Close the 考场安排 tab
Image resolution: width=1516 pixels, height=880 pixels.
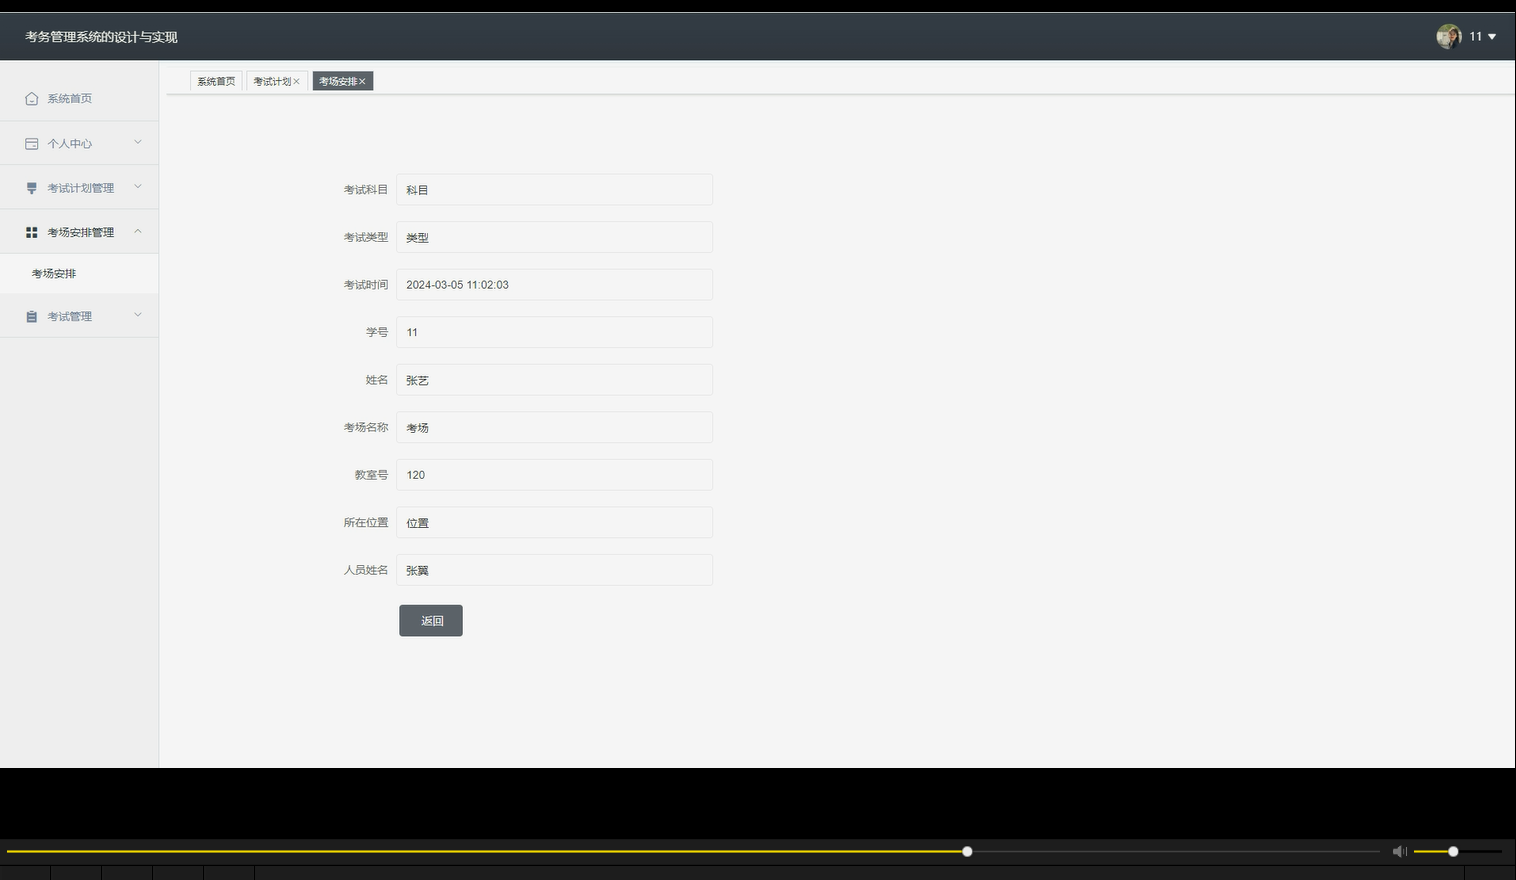click(x=362, y=82)
